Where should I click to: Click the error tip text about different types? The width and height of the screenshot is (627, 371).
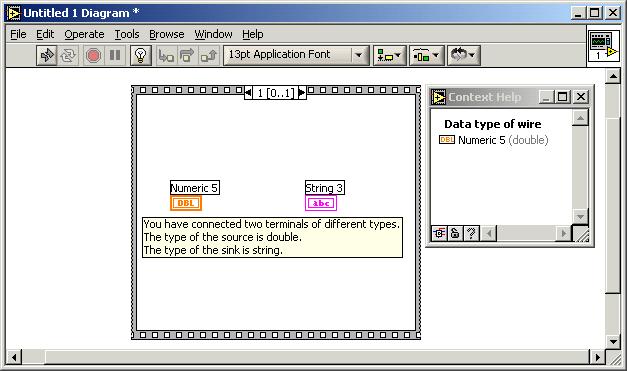(272, 237)
